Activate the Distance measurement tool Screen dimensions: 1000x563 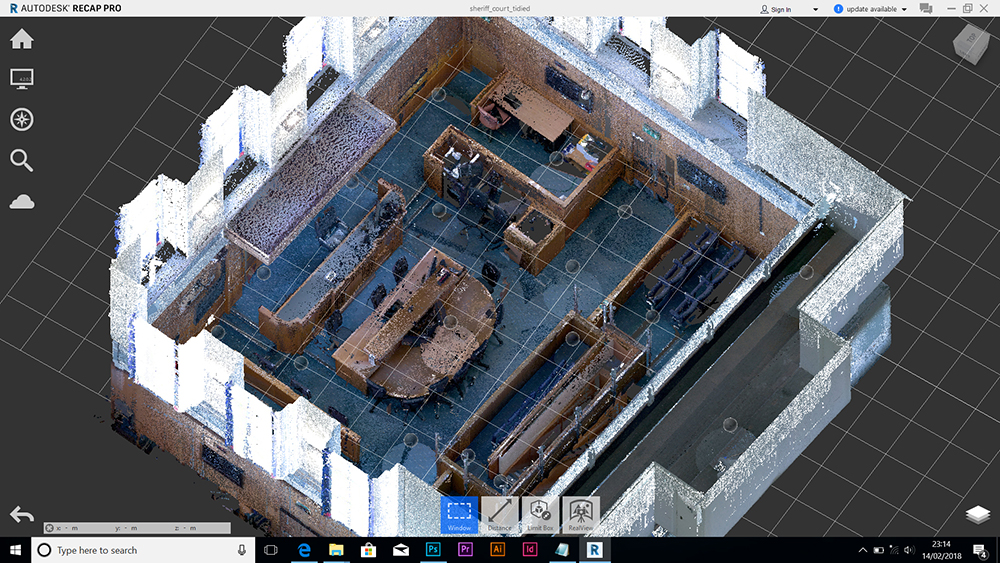(499, 514)
